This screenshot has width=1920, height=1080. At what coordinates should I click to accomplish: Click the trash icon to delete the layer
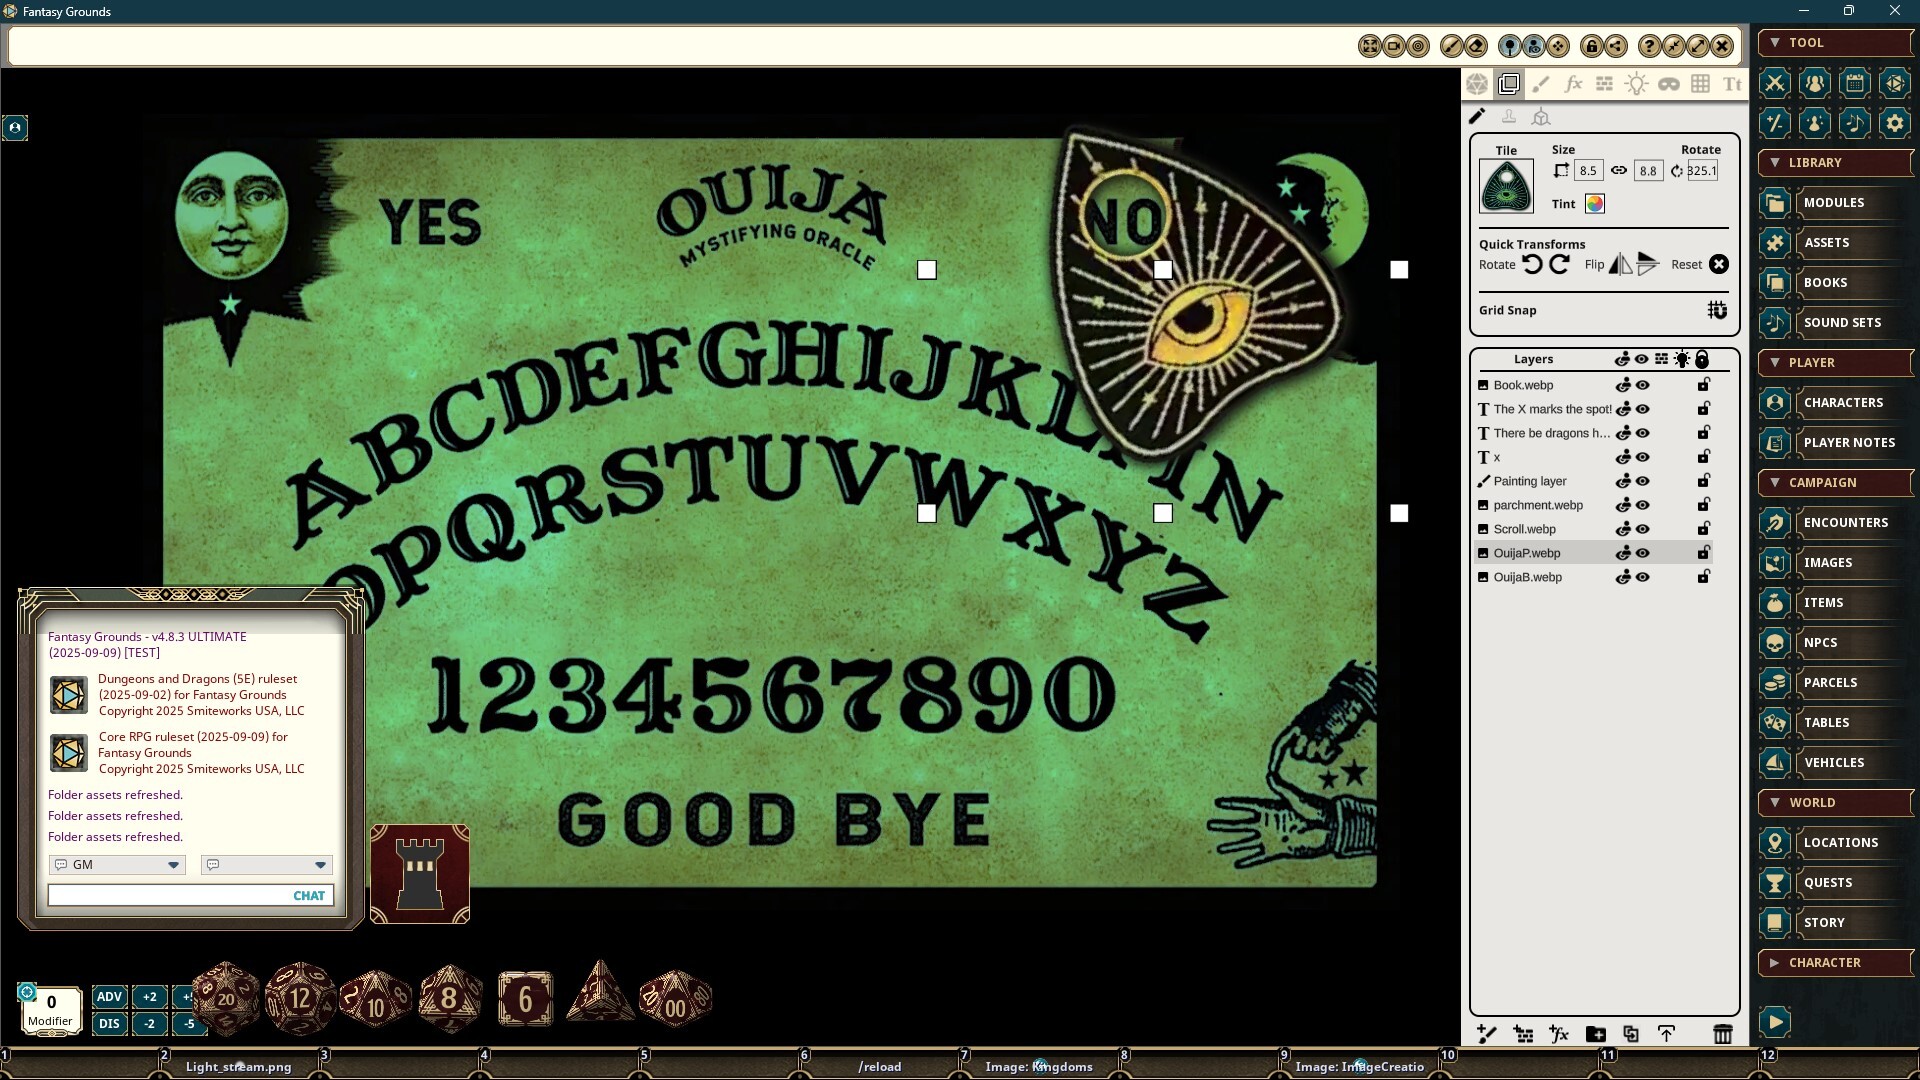[1721, 1035]
